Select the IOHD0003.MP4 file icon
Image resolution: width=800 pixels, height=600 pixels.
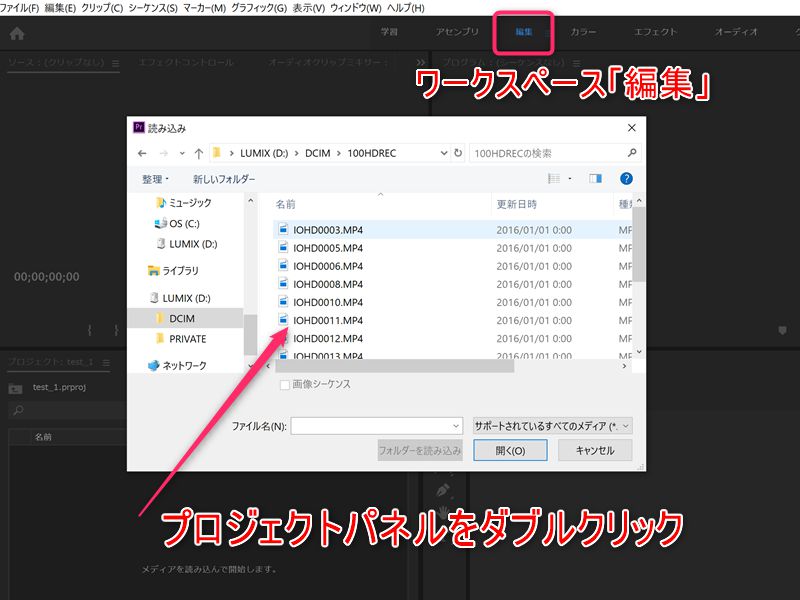coord(283,230)
